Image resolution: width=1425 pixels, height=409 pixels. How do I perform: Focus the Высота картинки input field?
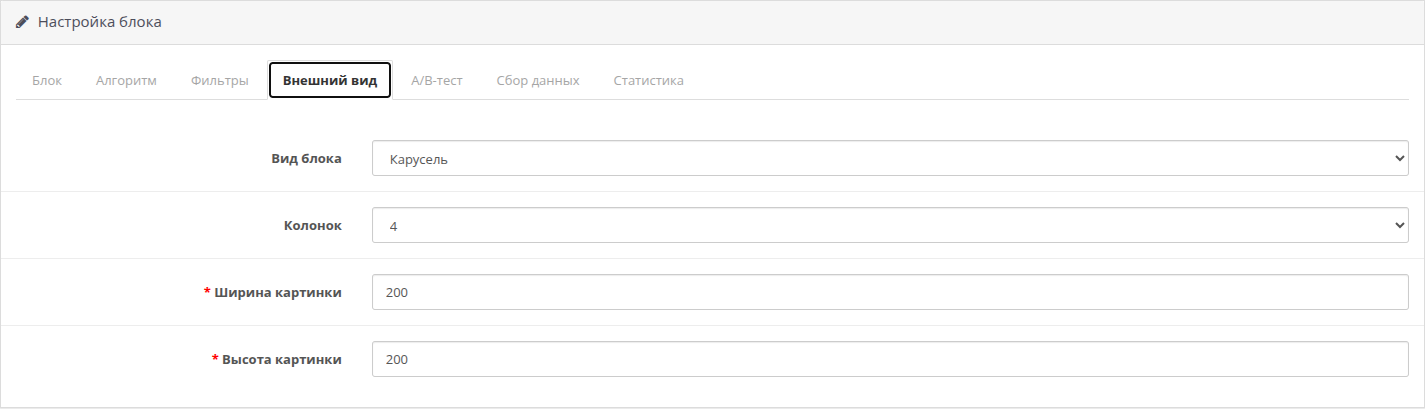[x=890, y=360]
